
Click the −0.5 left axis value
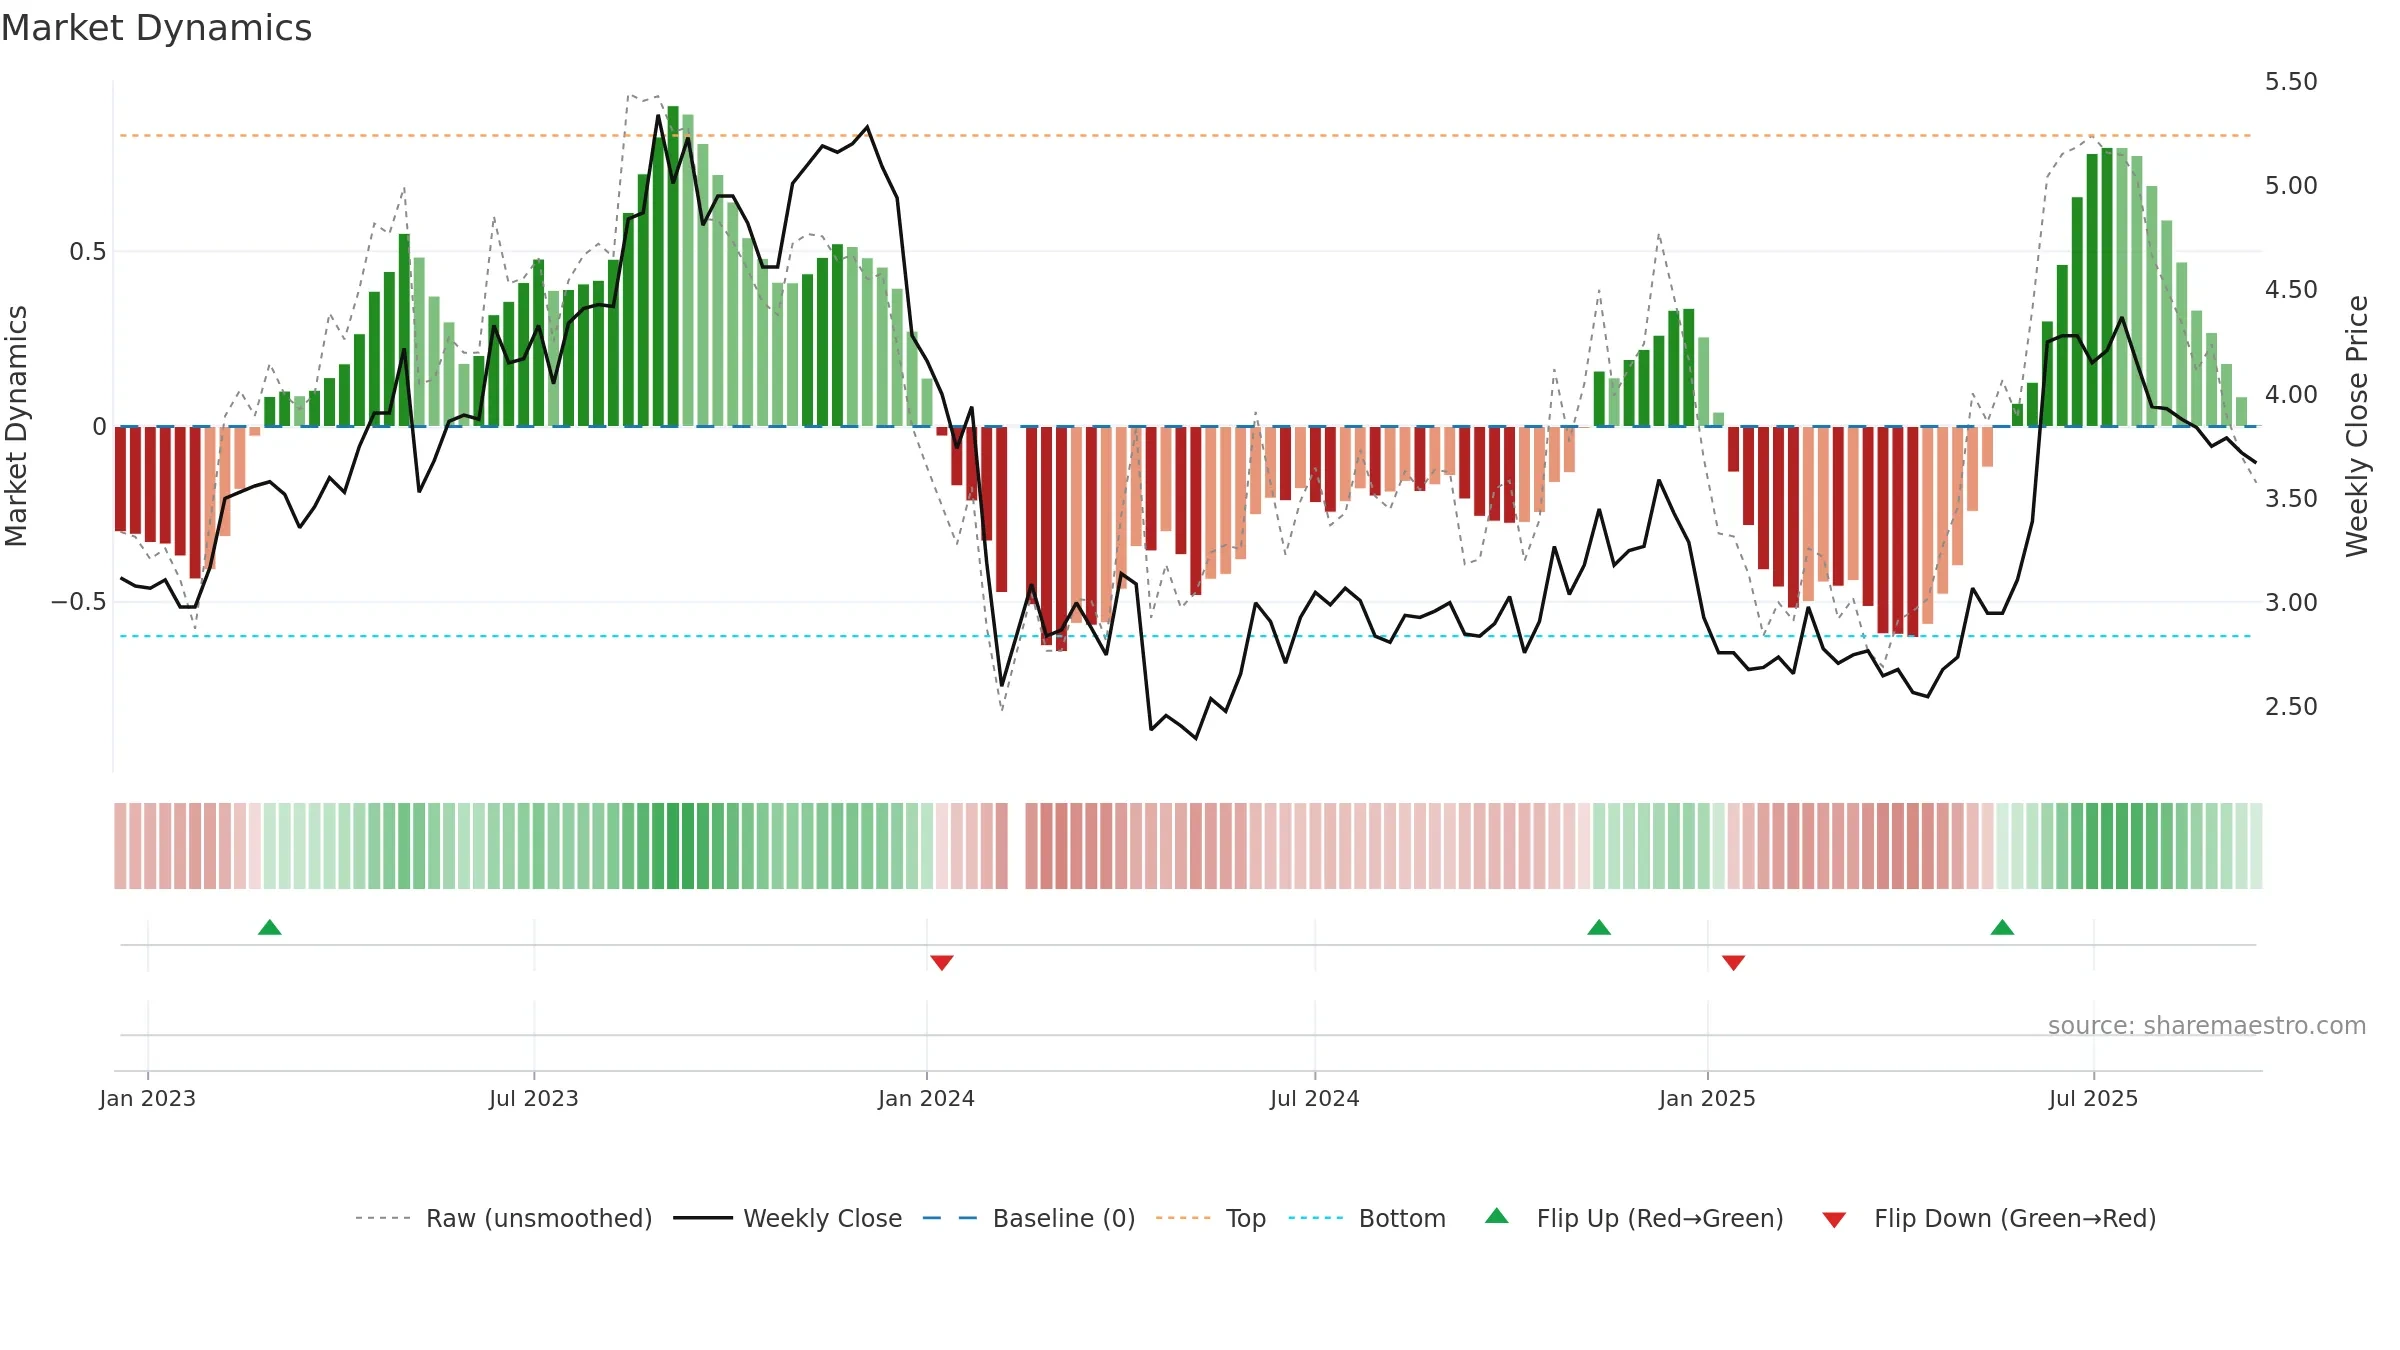tap(79, 601)
